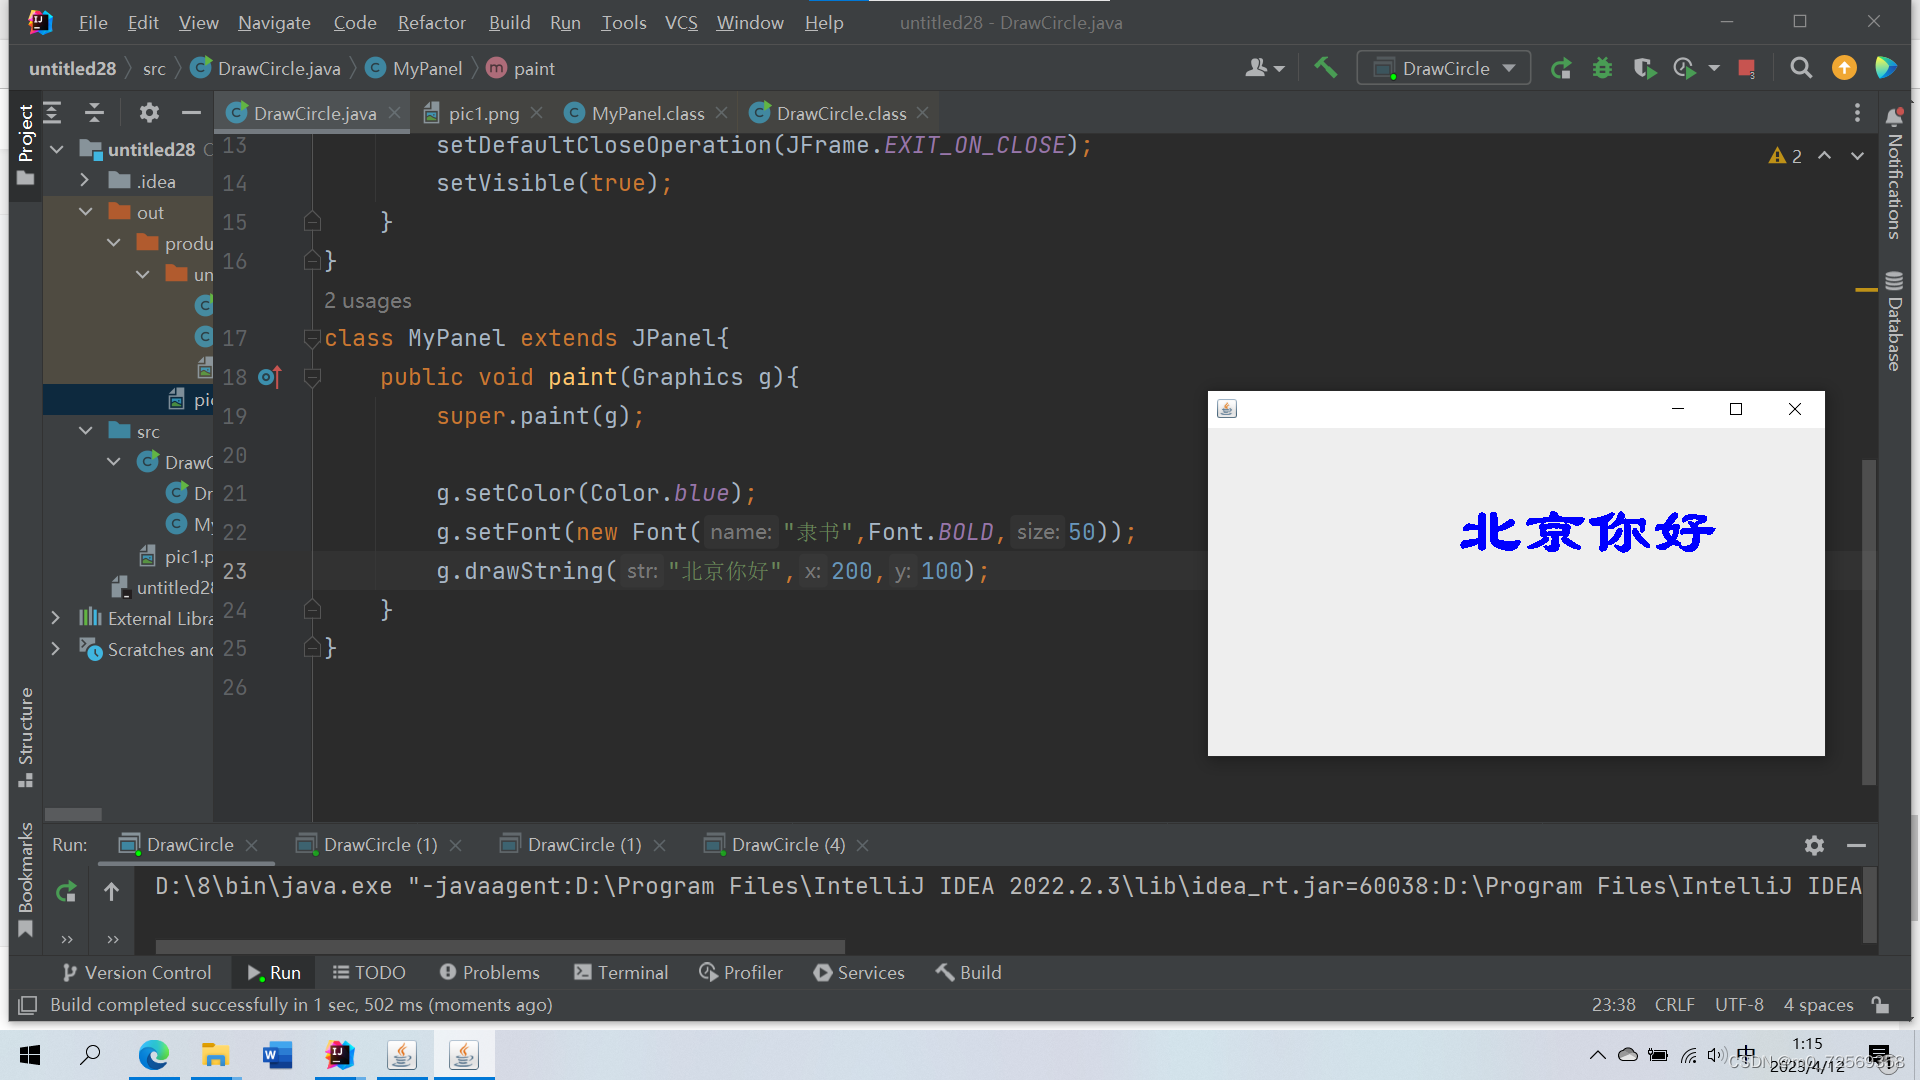Open the UTF-8 encoding selector
Viewport: 1920px width, 1080px height.
[x=1739, y=1005]
